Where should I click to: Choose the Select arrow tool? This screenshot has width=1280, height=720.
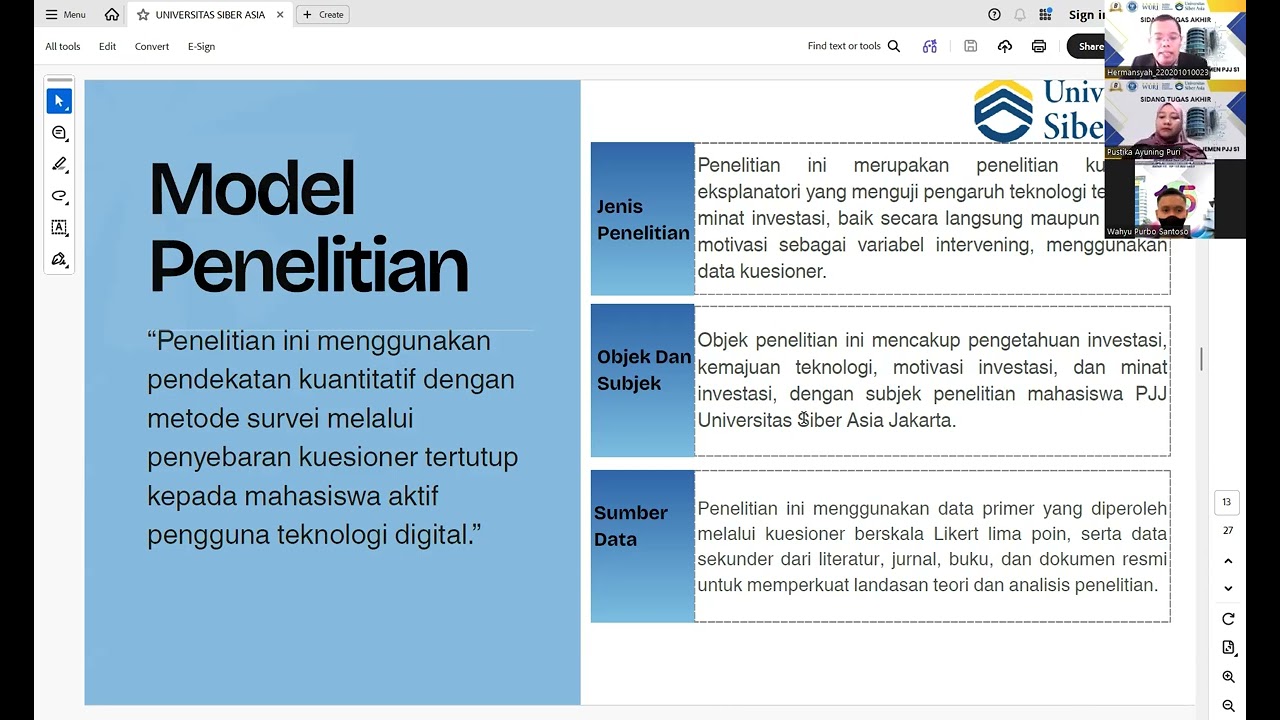59,101
